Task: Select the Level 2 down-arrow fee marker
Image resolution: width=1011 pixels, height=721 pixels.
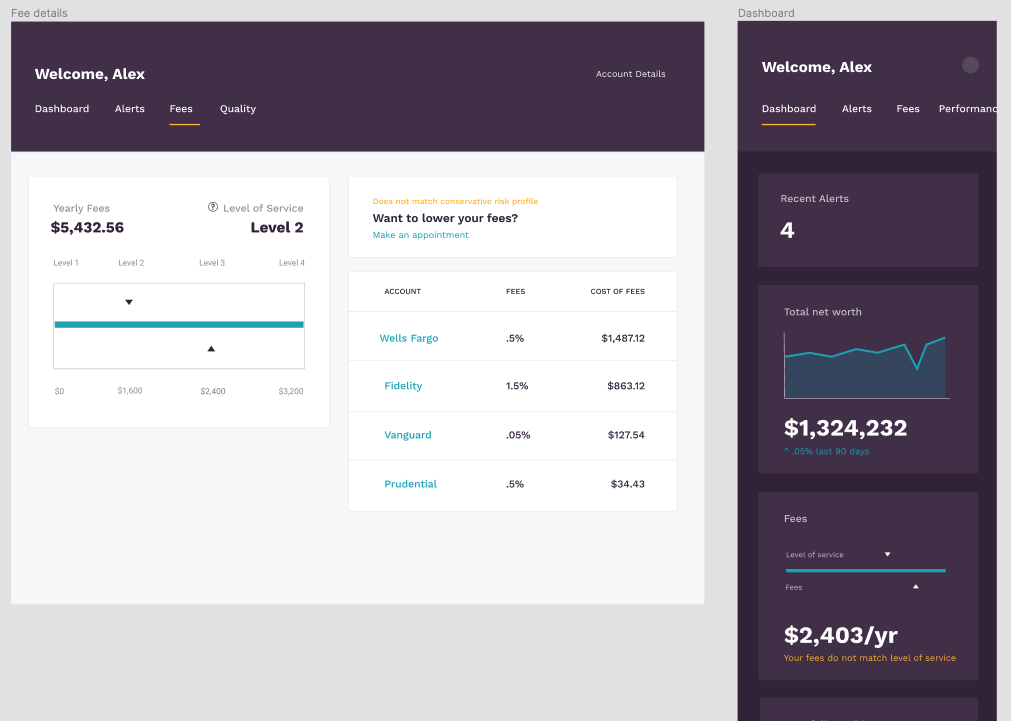Action: pyautogui.click(x=129, y=300)
